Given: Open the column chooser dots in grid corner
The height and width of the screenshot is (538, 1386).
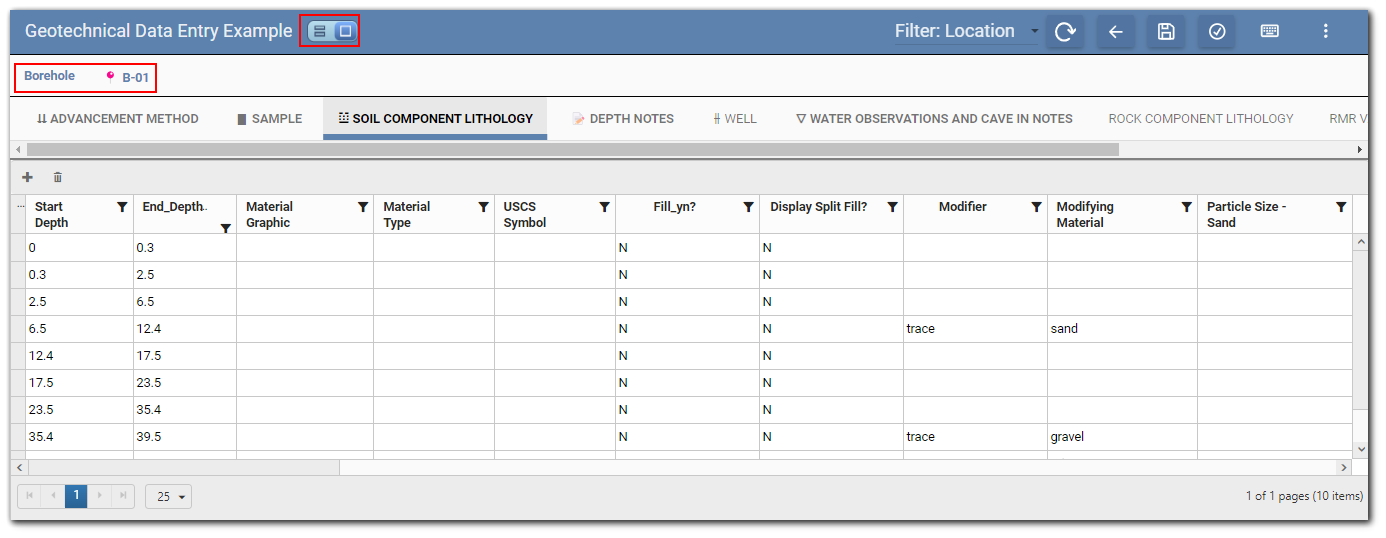Looking at the screenshot, I should pyautogui.click(x=22, y=207).
